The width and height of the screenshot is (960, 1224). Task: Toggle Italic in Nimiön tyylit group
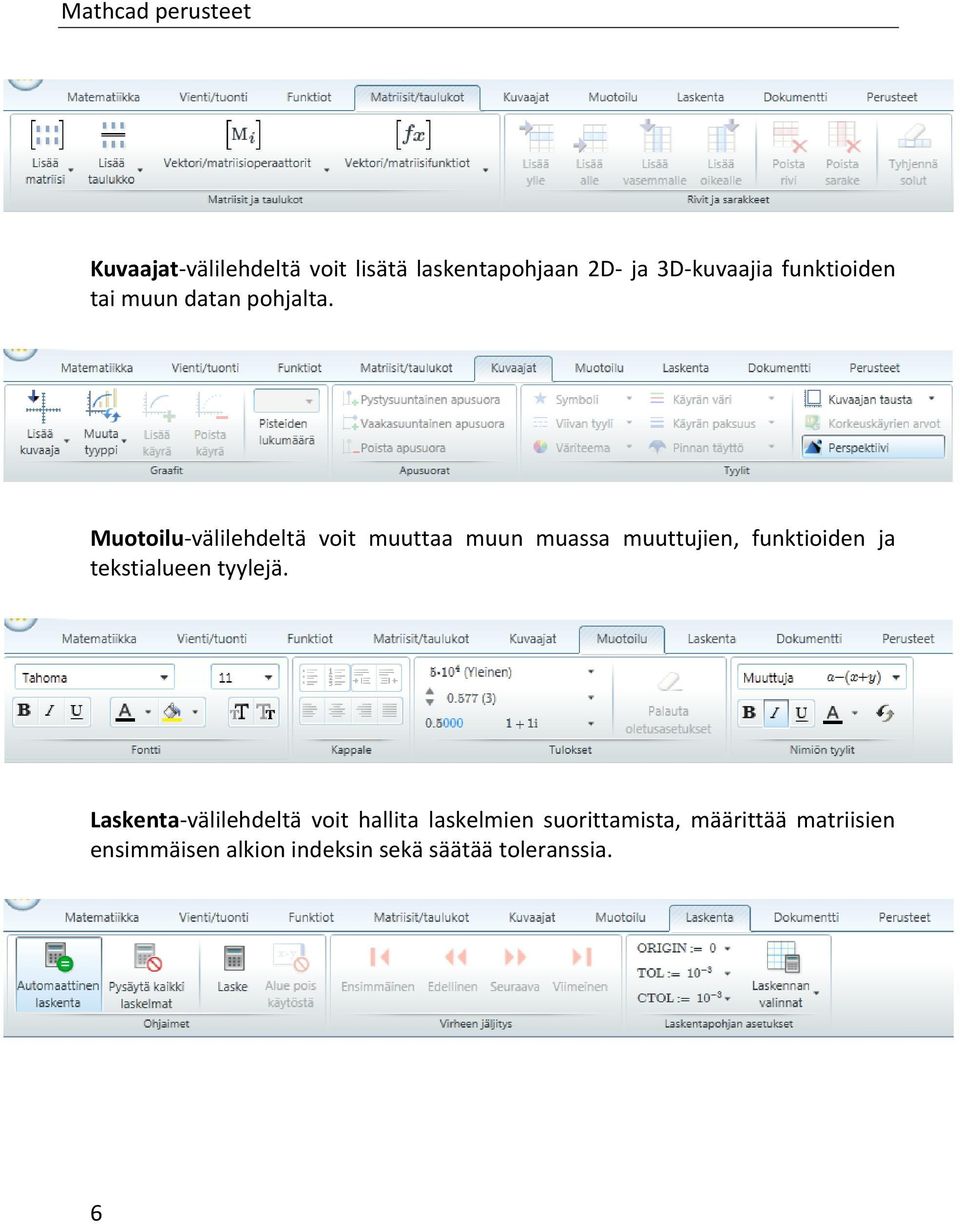click(775, 713)
